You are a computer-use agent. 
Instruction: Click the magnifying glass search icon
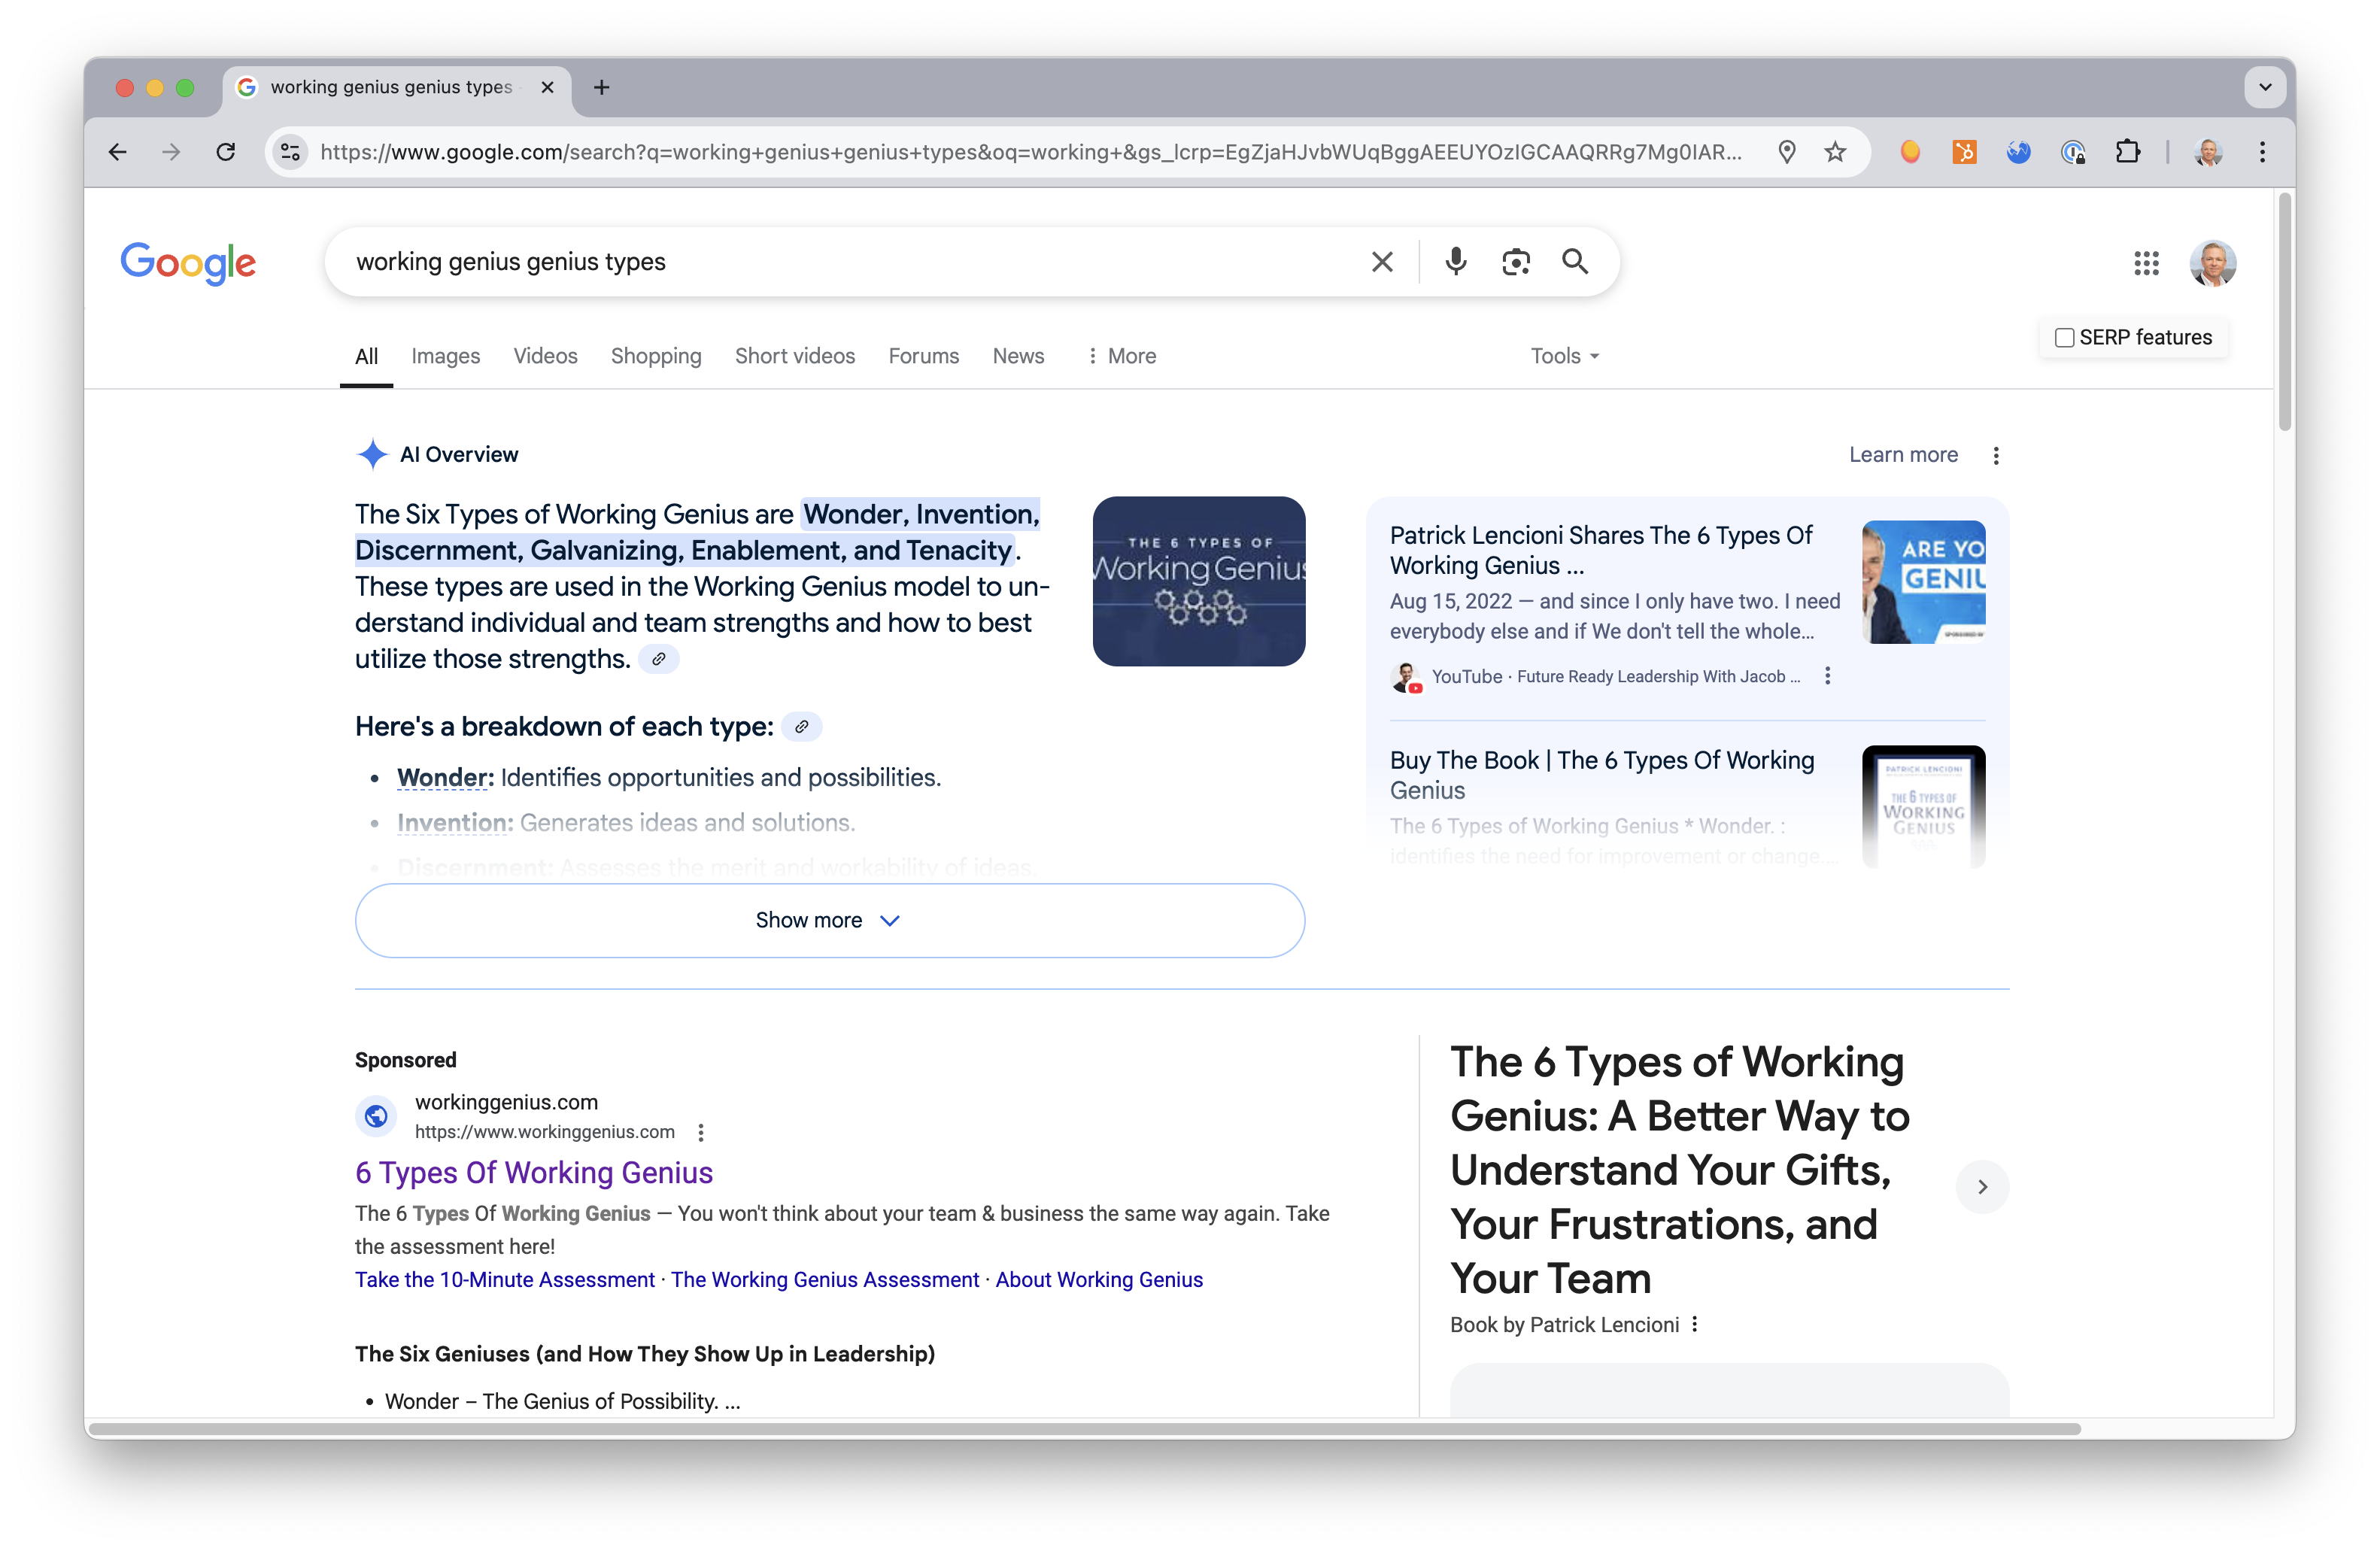click(x=1575, y=262)
